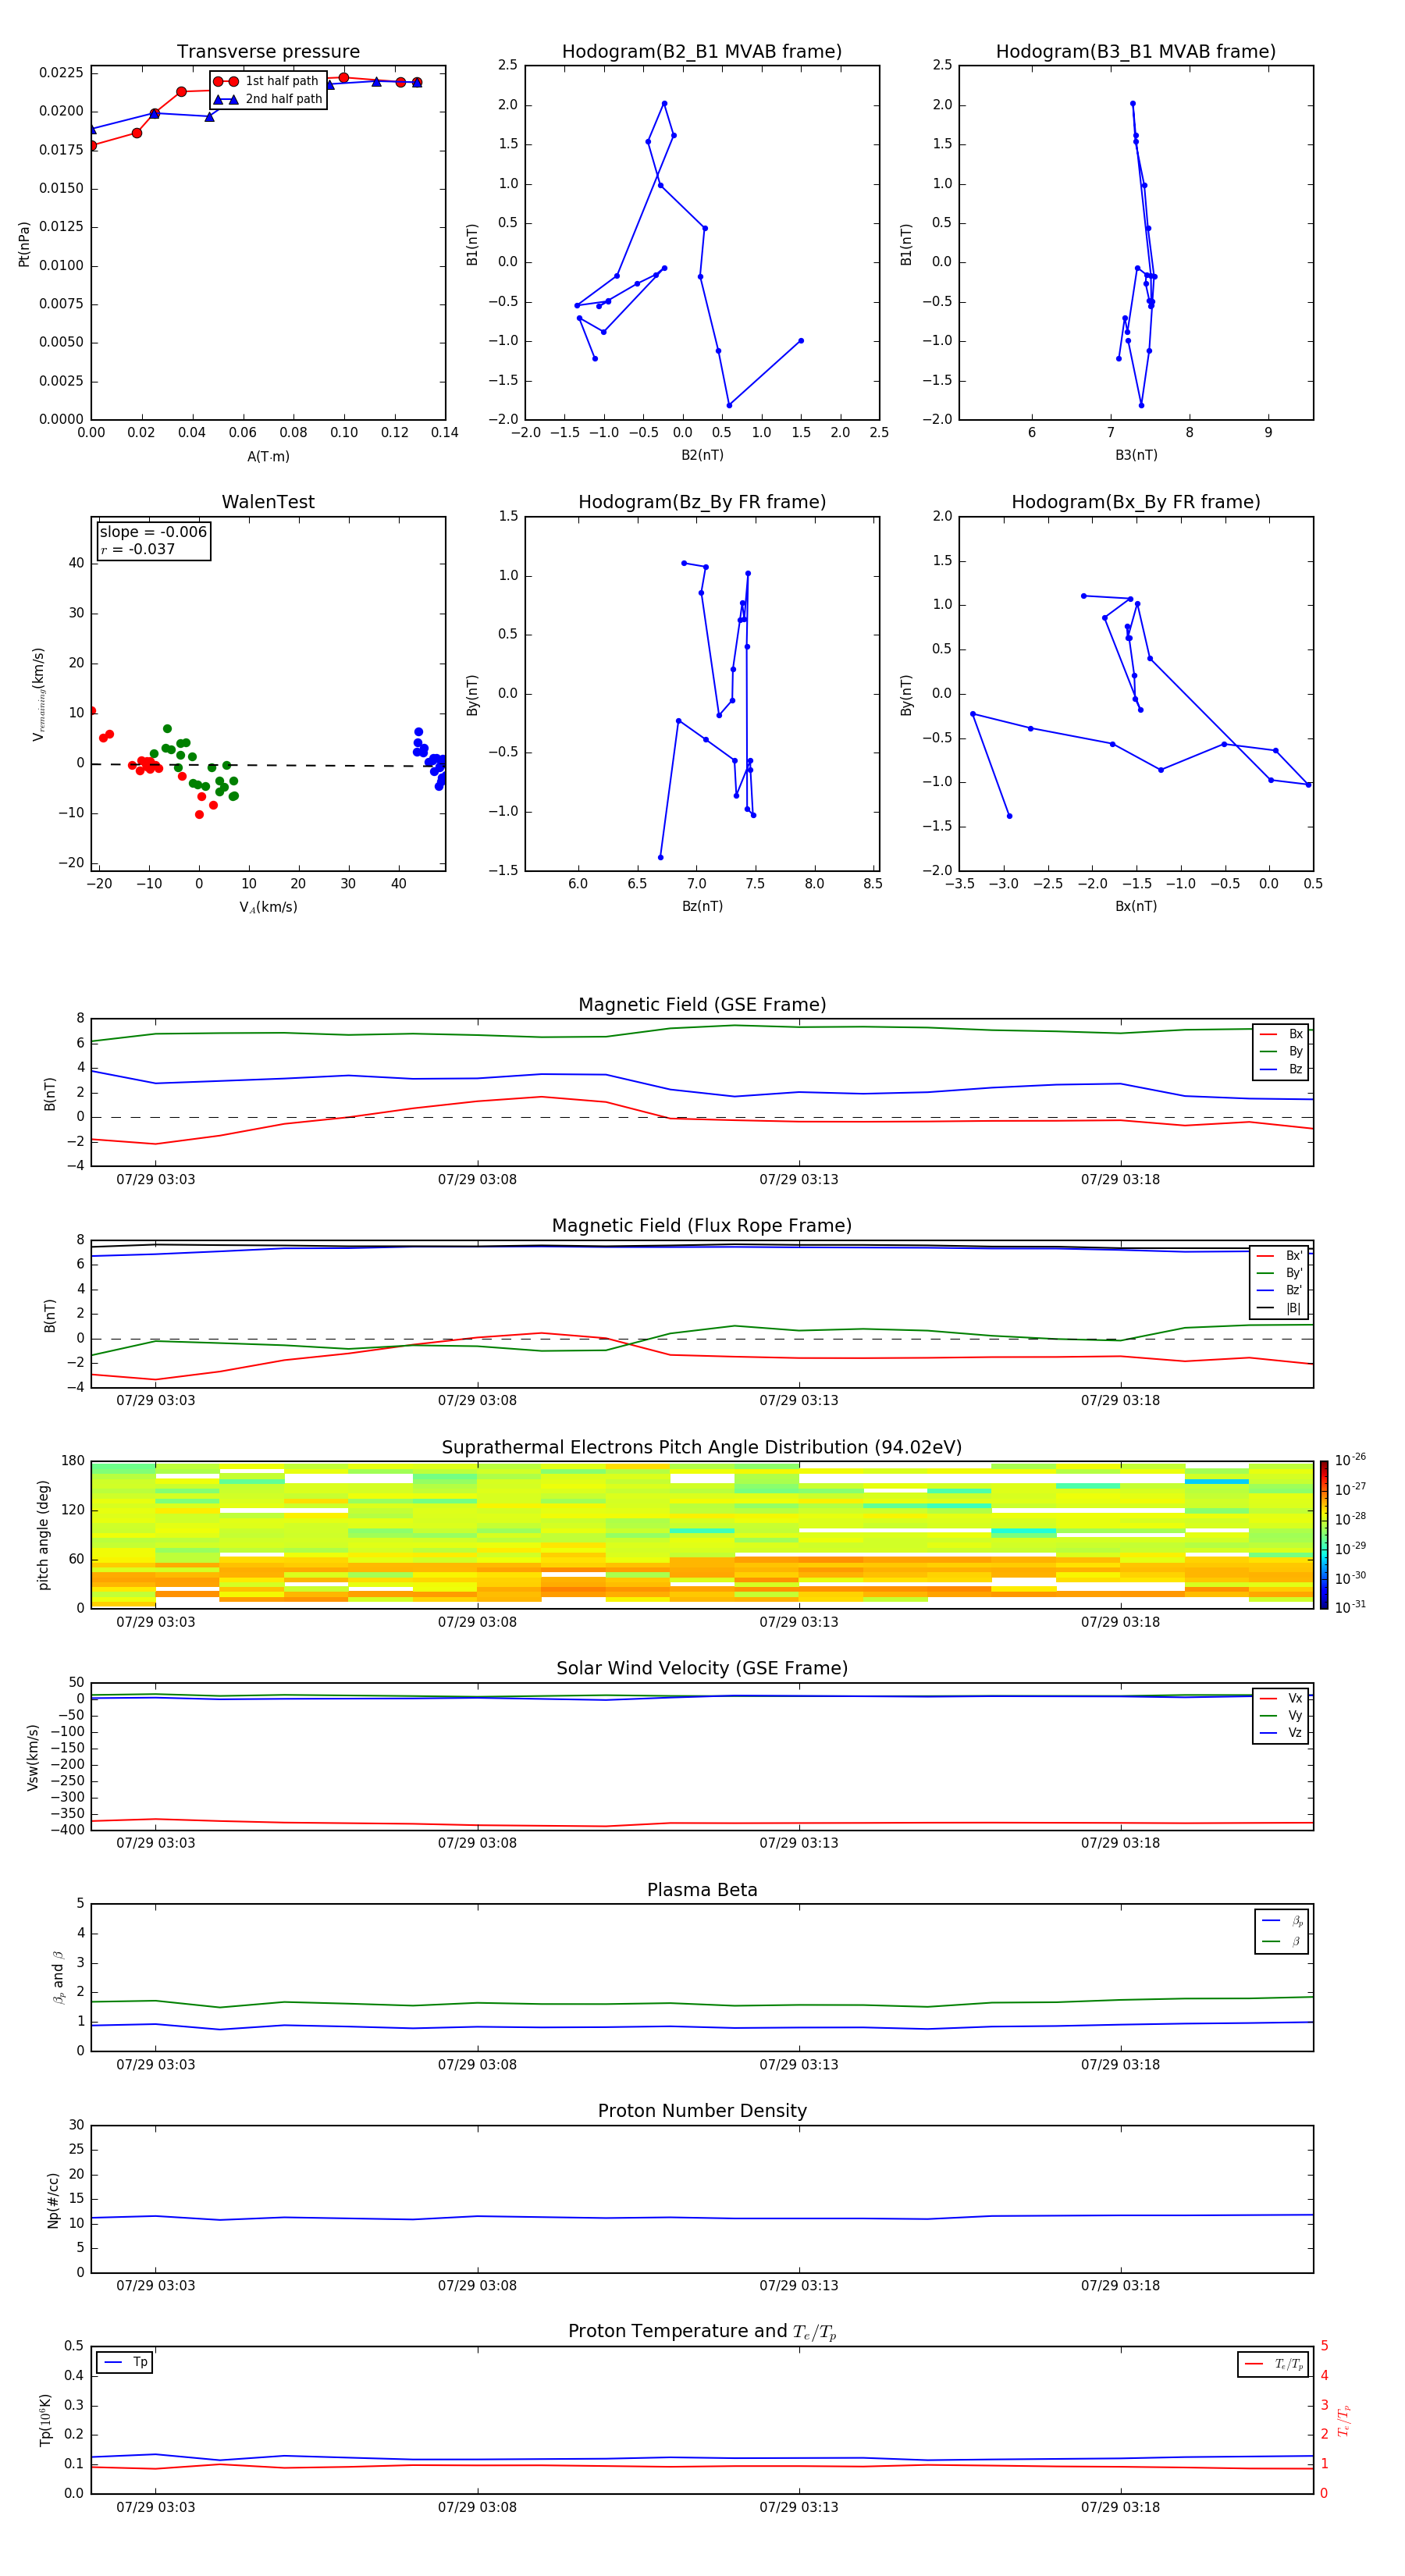Viewport: 1405px width, 2576px height.
Task: Click the 'pitch angle (deg)' axis label
Action: pos(43,1535)
